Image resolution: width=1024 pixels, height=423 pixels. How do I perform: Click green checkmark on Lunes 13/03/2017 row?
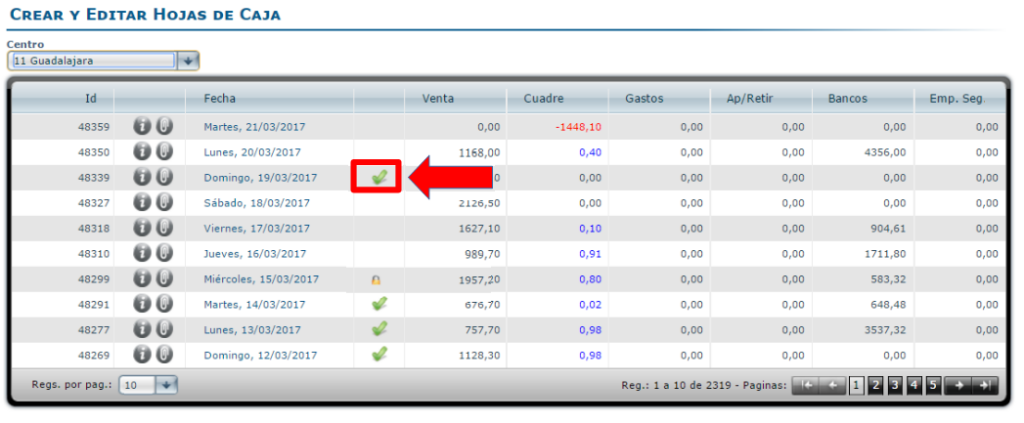pyautogui.click(x=379, y=328)
